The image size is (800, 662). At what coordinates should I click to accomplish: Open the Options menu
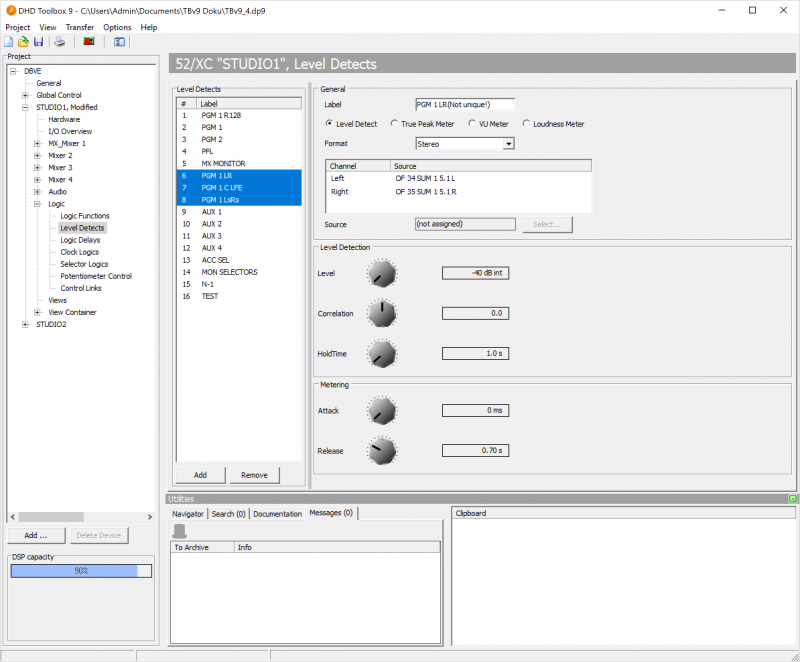point(117,27)
